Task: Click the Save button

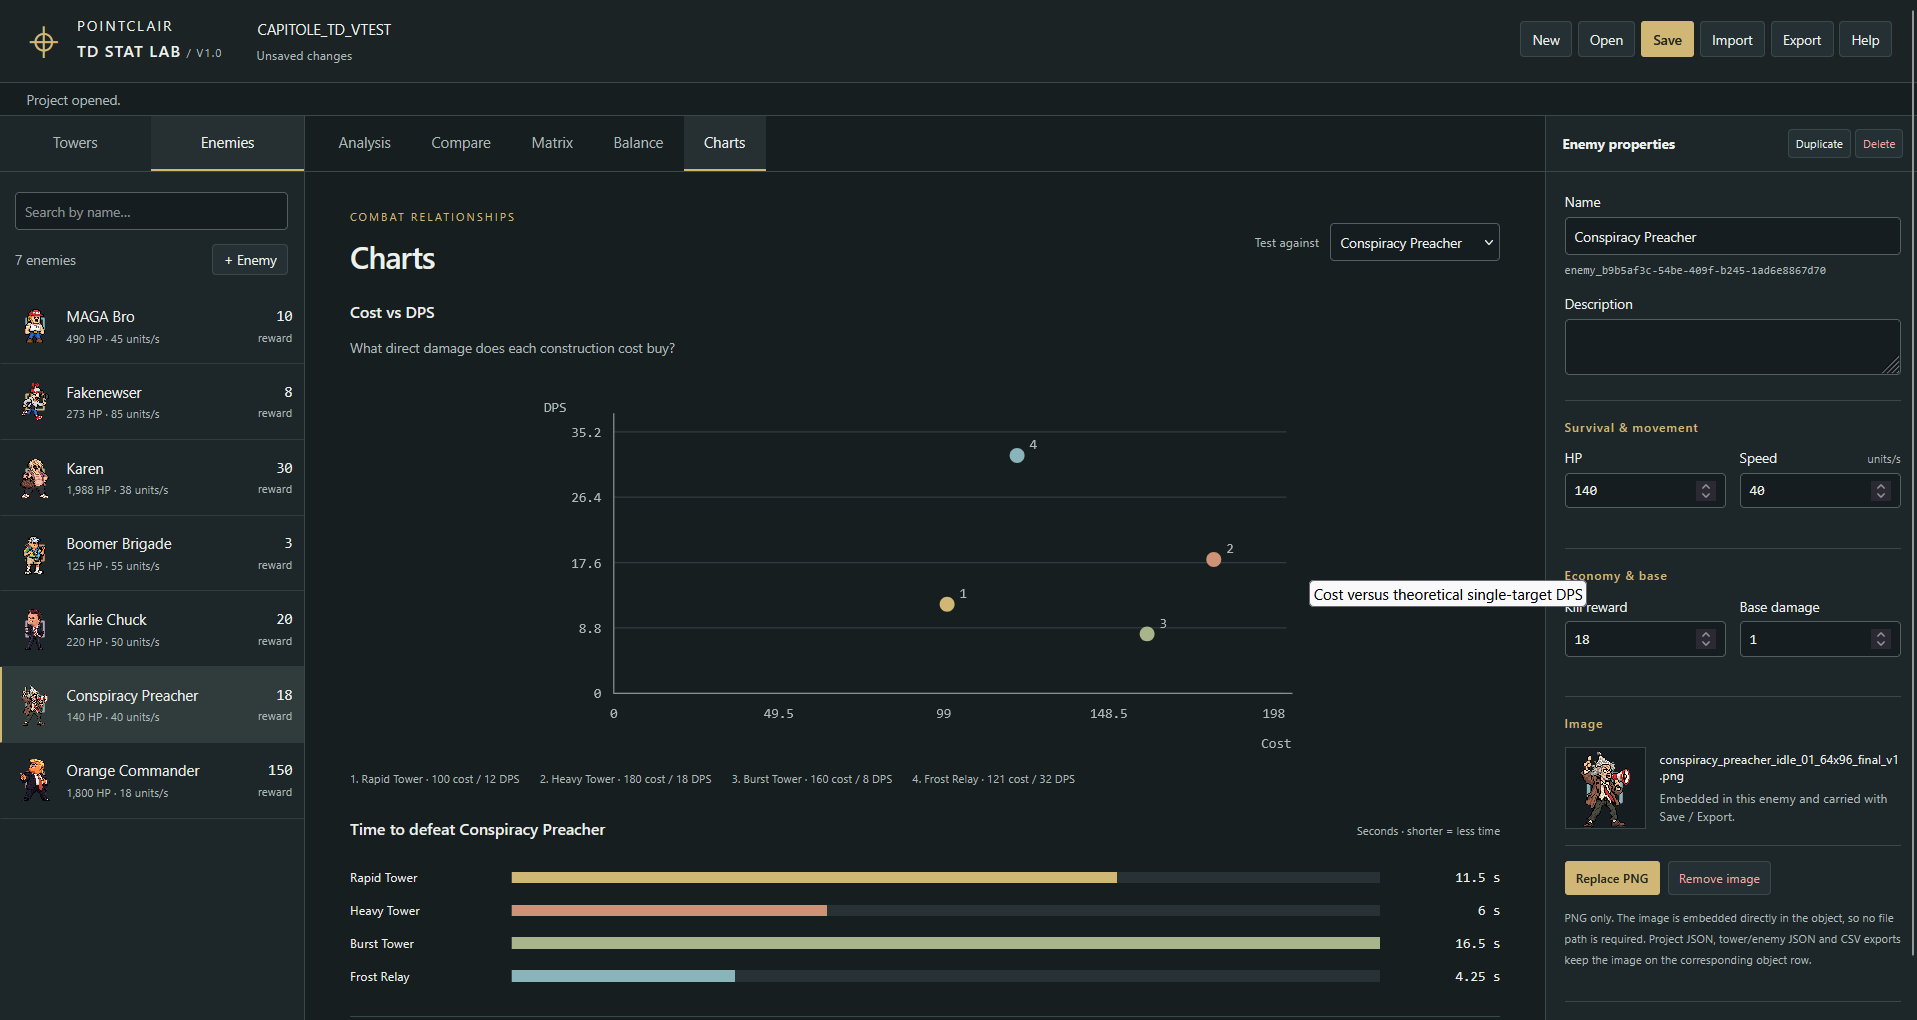Action: [x=1667, y=40]
